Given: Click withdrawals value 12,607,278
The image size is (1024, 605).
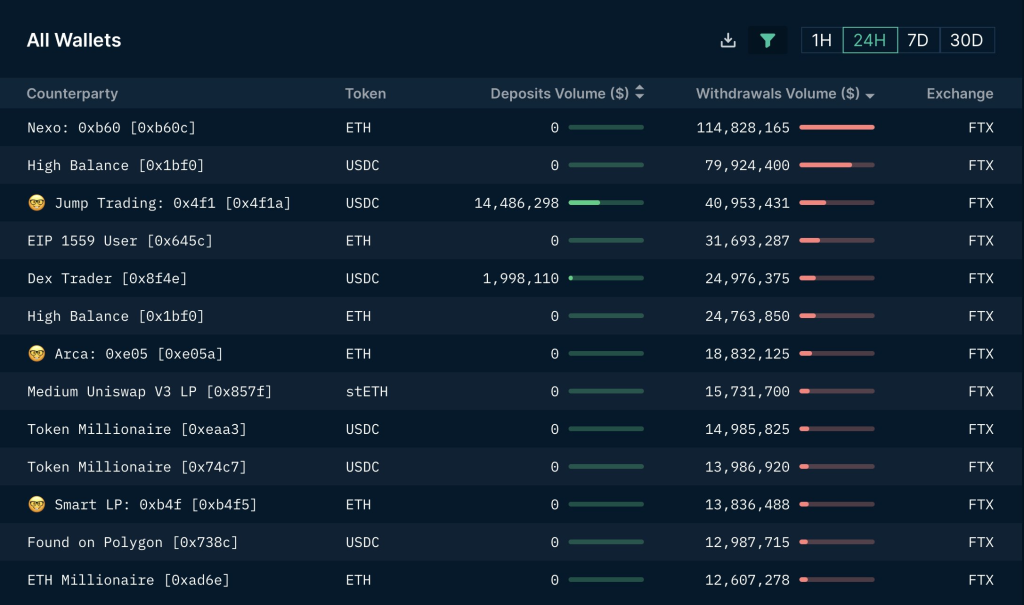Looking at the screenshot, I should click(747, 580).
